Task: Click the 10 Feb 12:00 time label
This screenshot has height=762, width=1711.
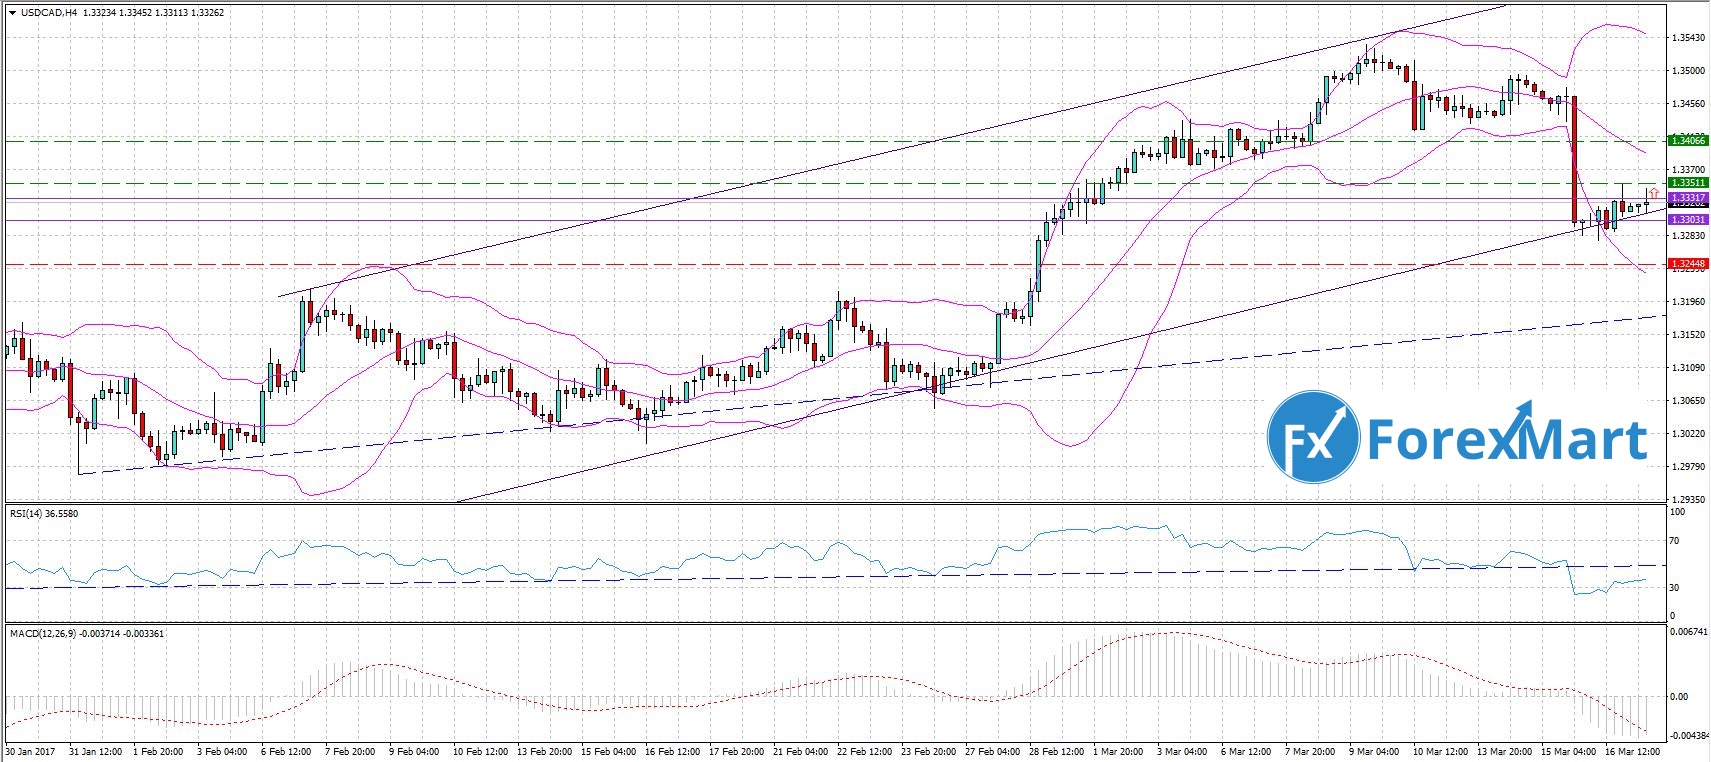Action: click(x=478, y=750)
